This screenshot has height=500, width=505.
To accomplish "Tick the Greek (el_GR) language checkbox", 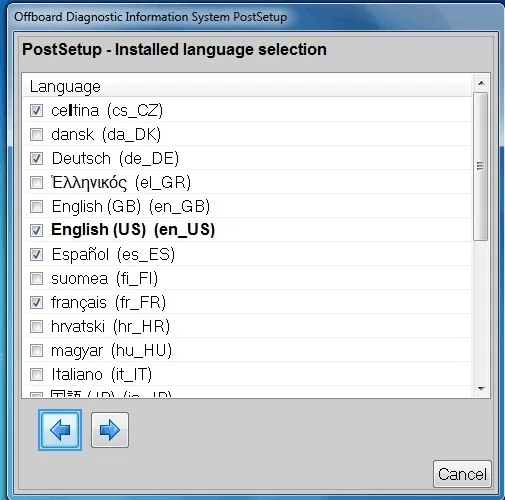I will click(x=36, y=182).
